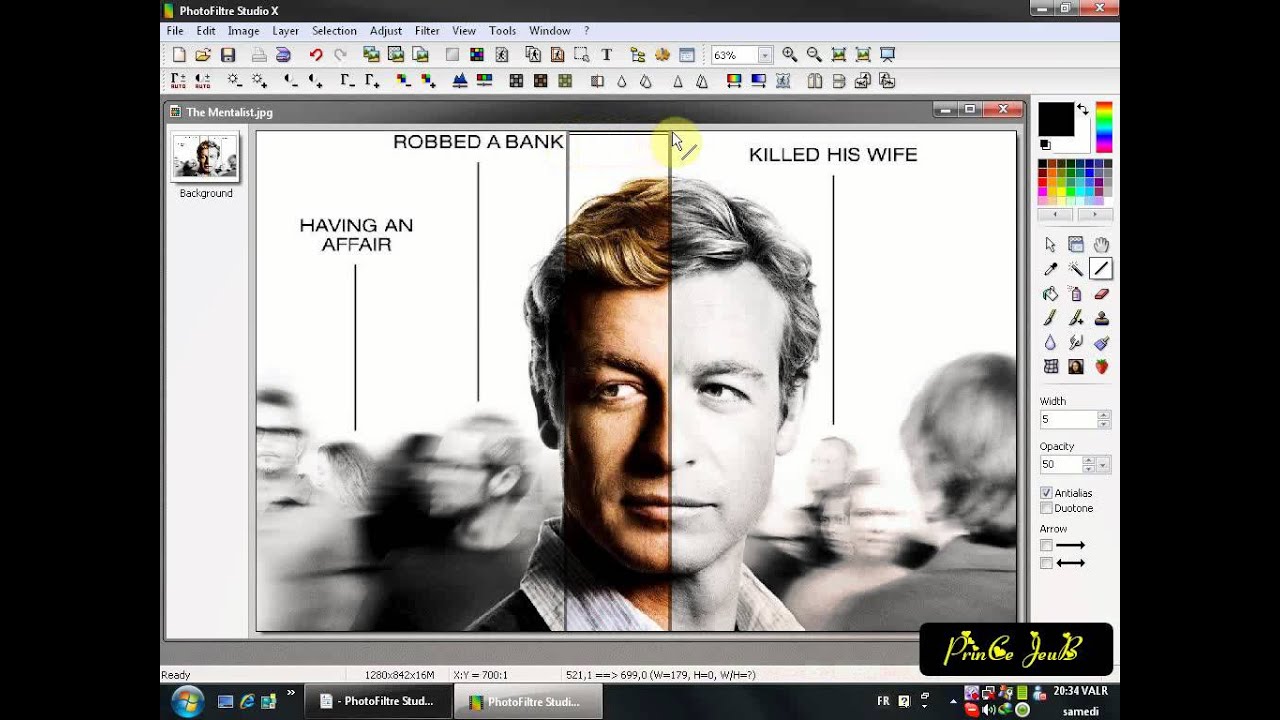Viewport: 1280px width, 720px height.
Task: Click the Brightness plus icon
Action: coord(259,80)
